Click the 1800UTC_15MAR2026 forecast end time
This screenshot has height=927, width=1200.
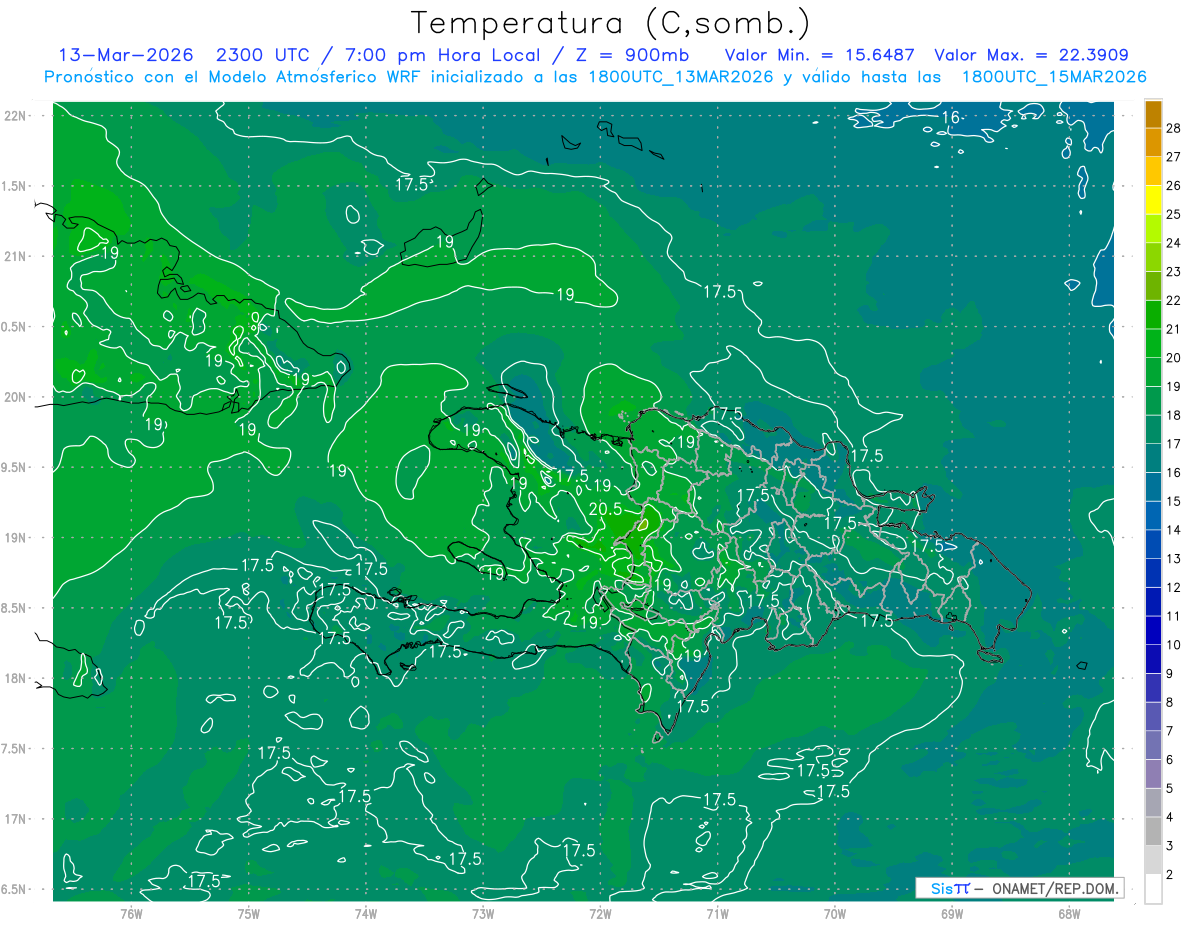point(1053,77)
